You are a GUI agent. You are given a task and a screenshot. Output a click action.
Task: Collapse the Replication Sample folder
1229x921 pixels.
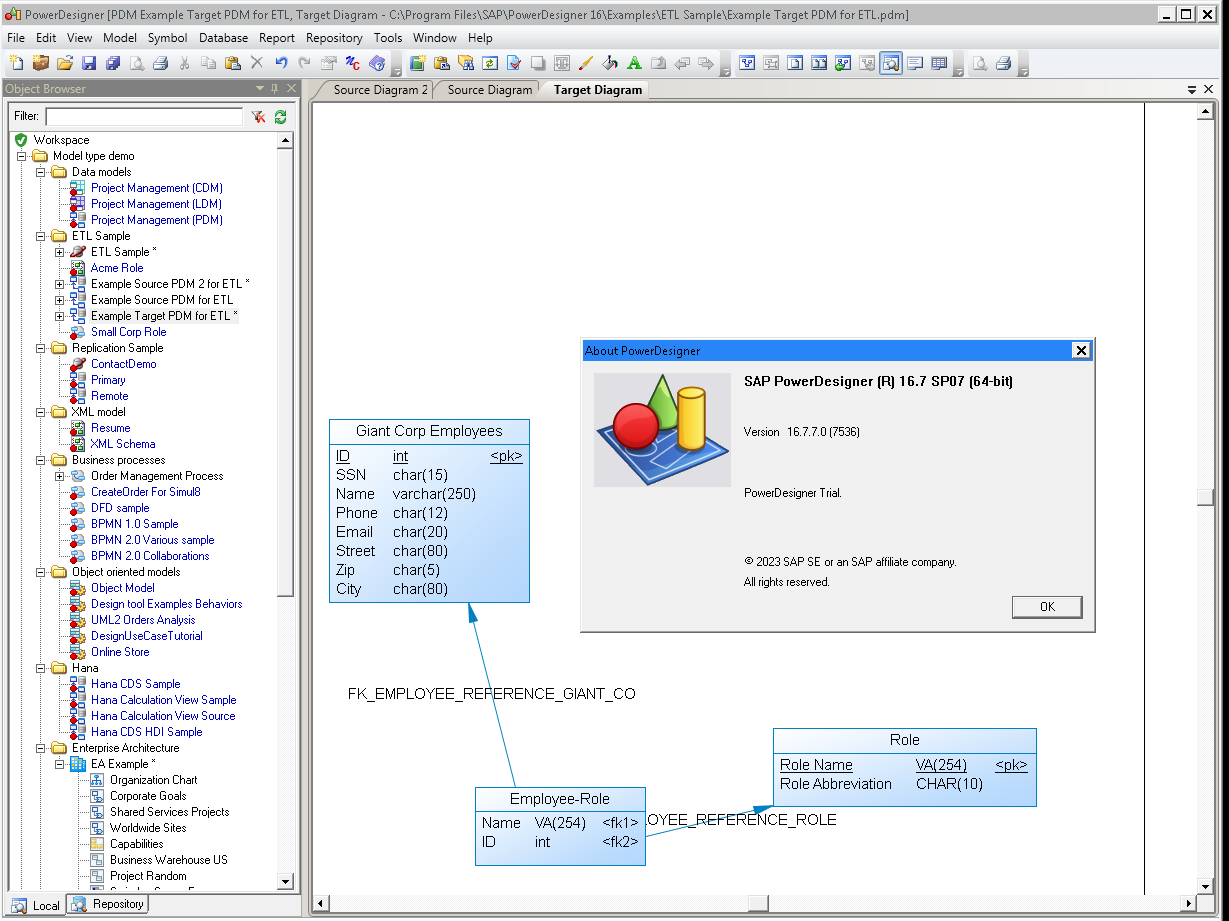coord(40,348)
